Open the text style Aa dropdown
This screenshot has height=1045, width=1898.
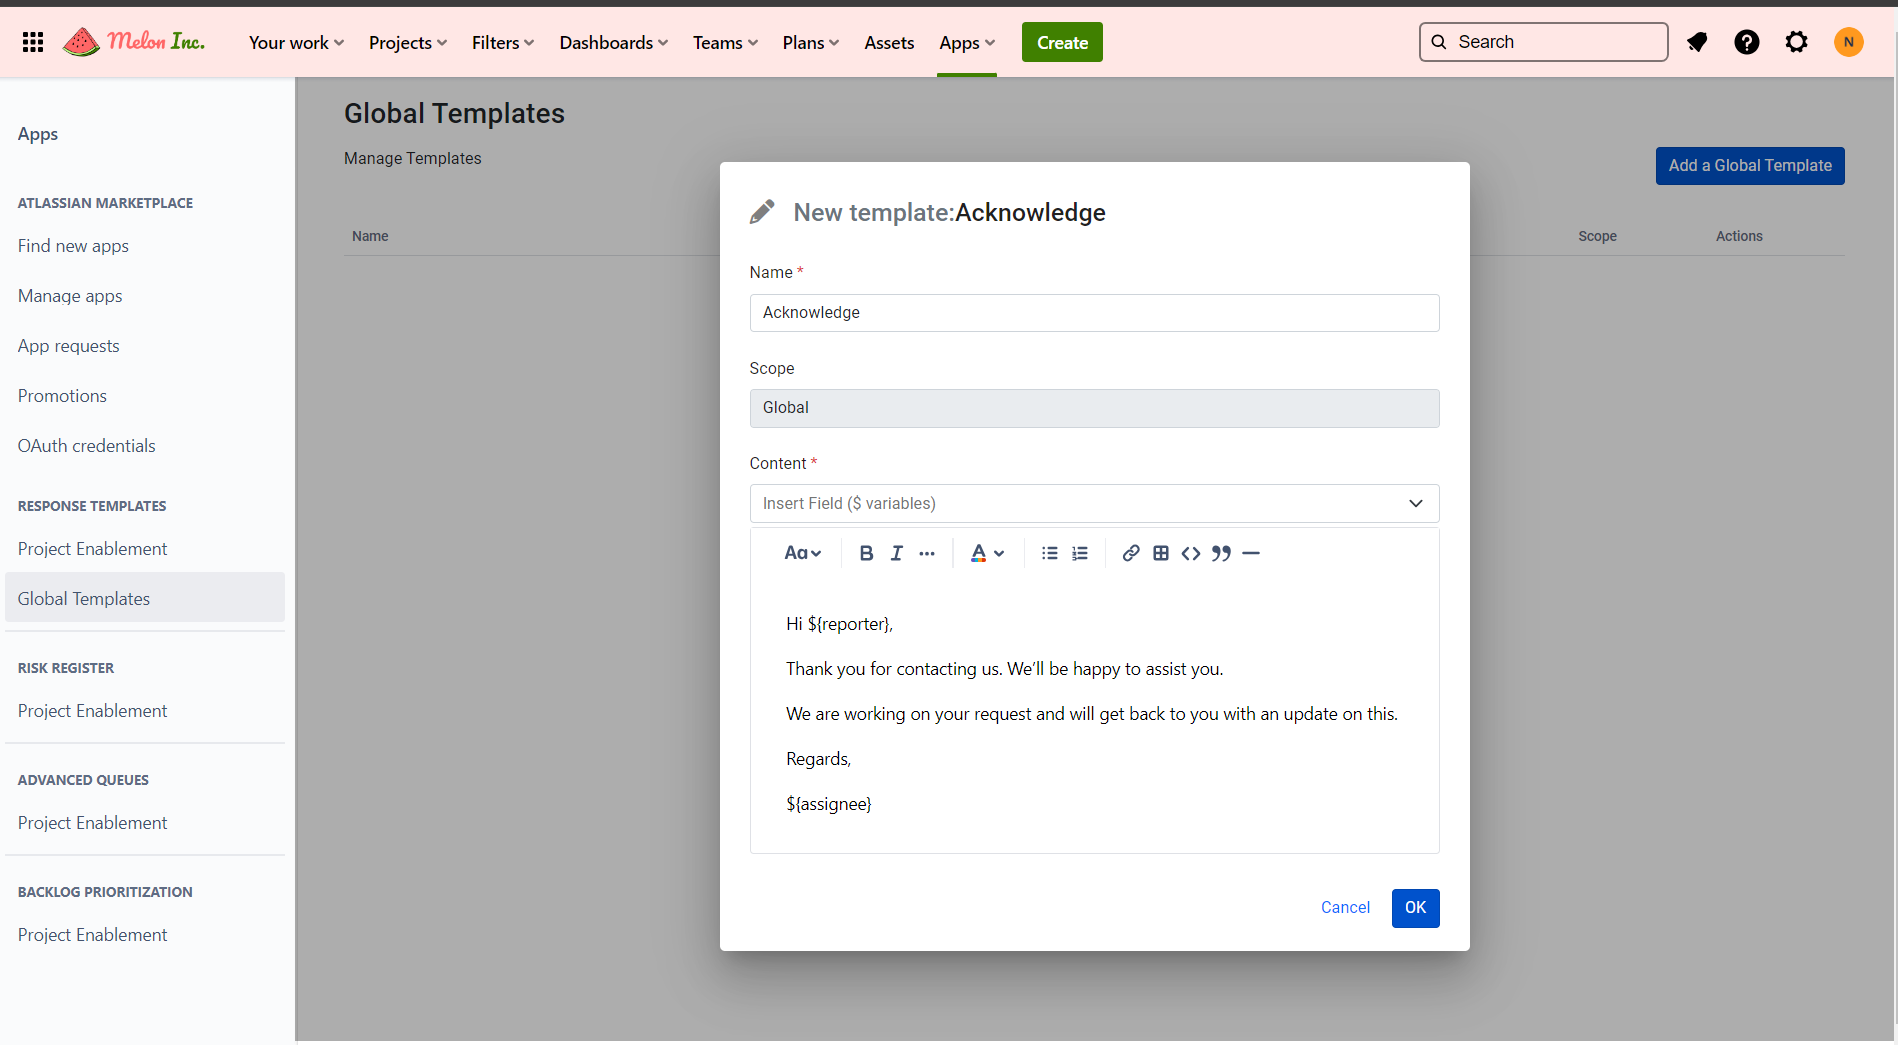pyautogui.click(x=802, y=553)
